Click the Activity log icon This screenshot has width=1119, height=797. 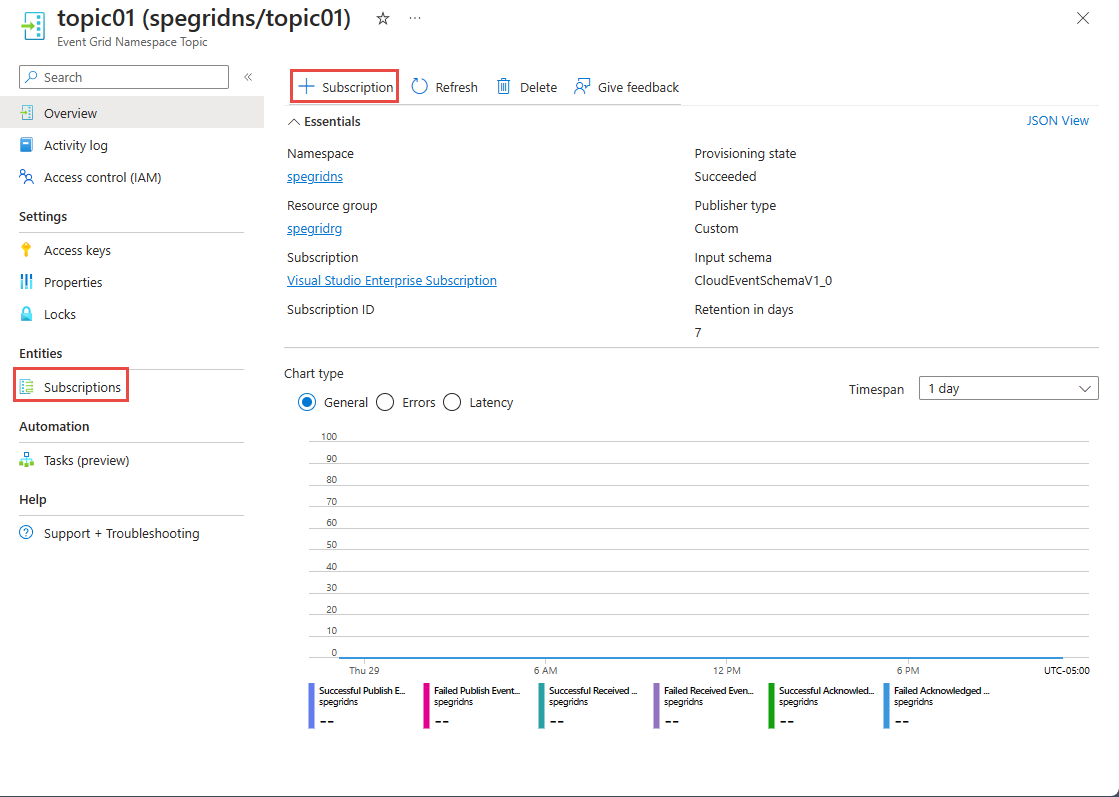click(x=26, y=145)
